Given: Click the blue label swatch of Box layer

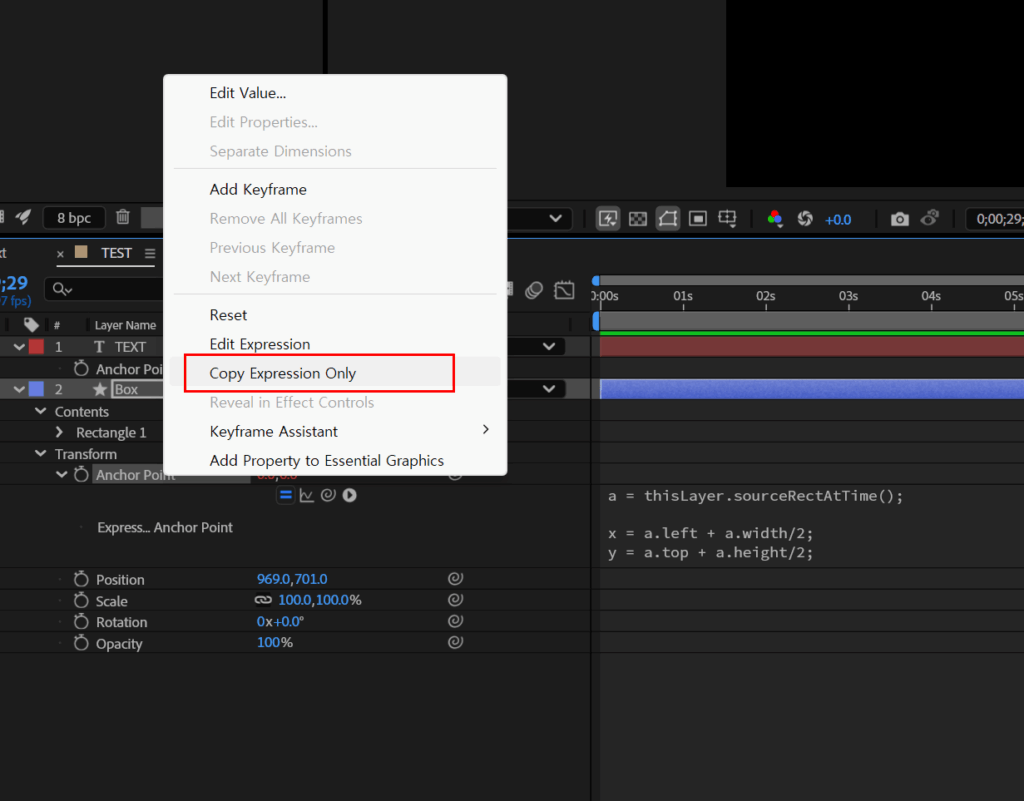Looking at the screenshot, I should [x=37, y=389].
